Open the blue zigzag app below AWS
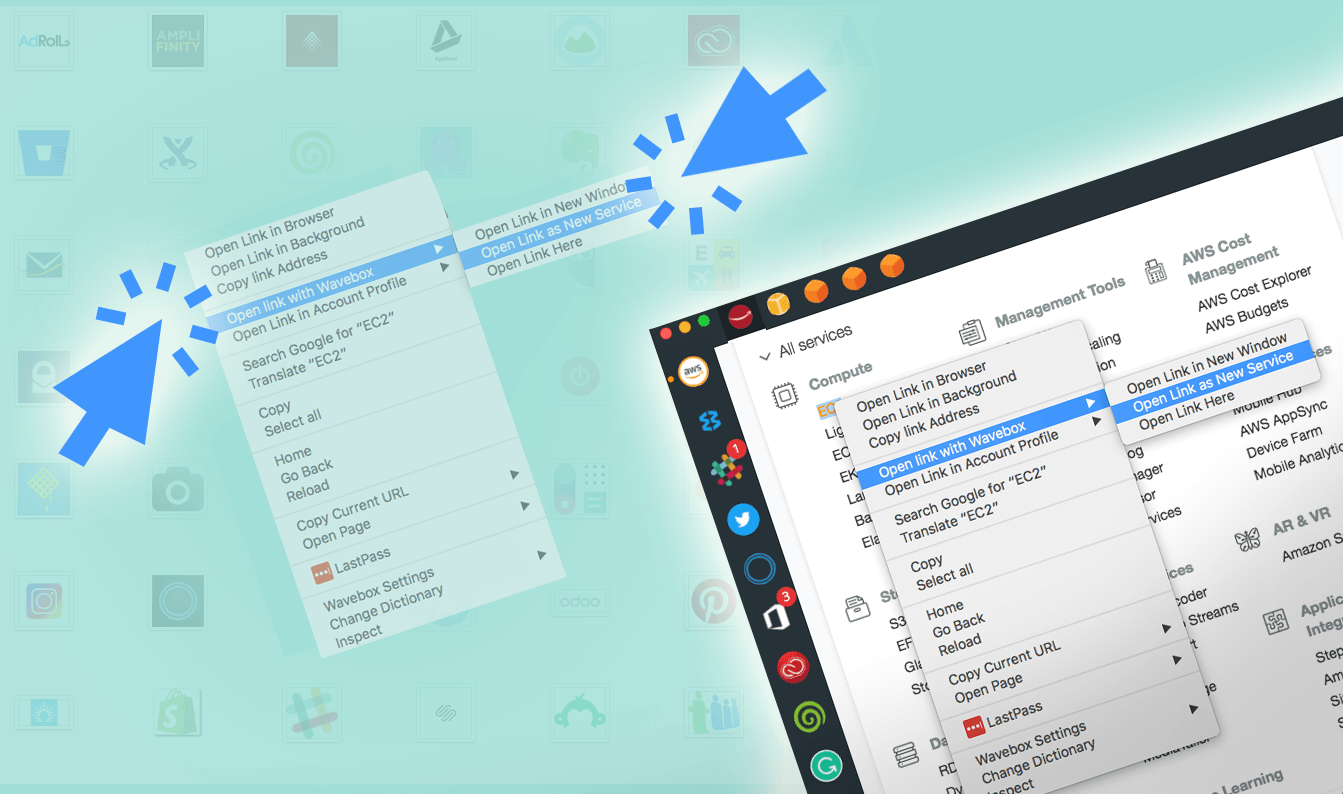This screenshot has height=794, width=1343. (x=709, y=420)
